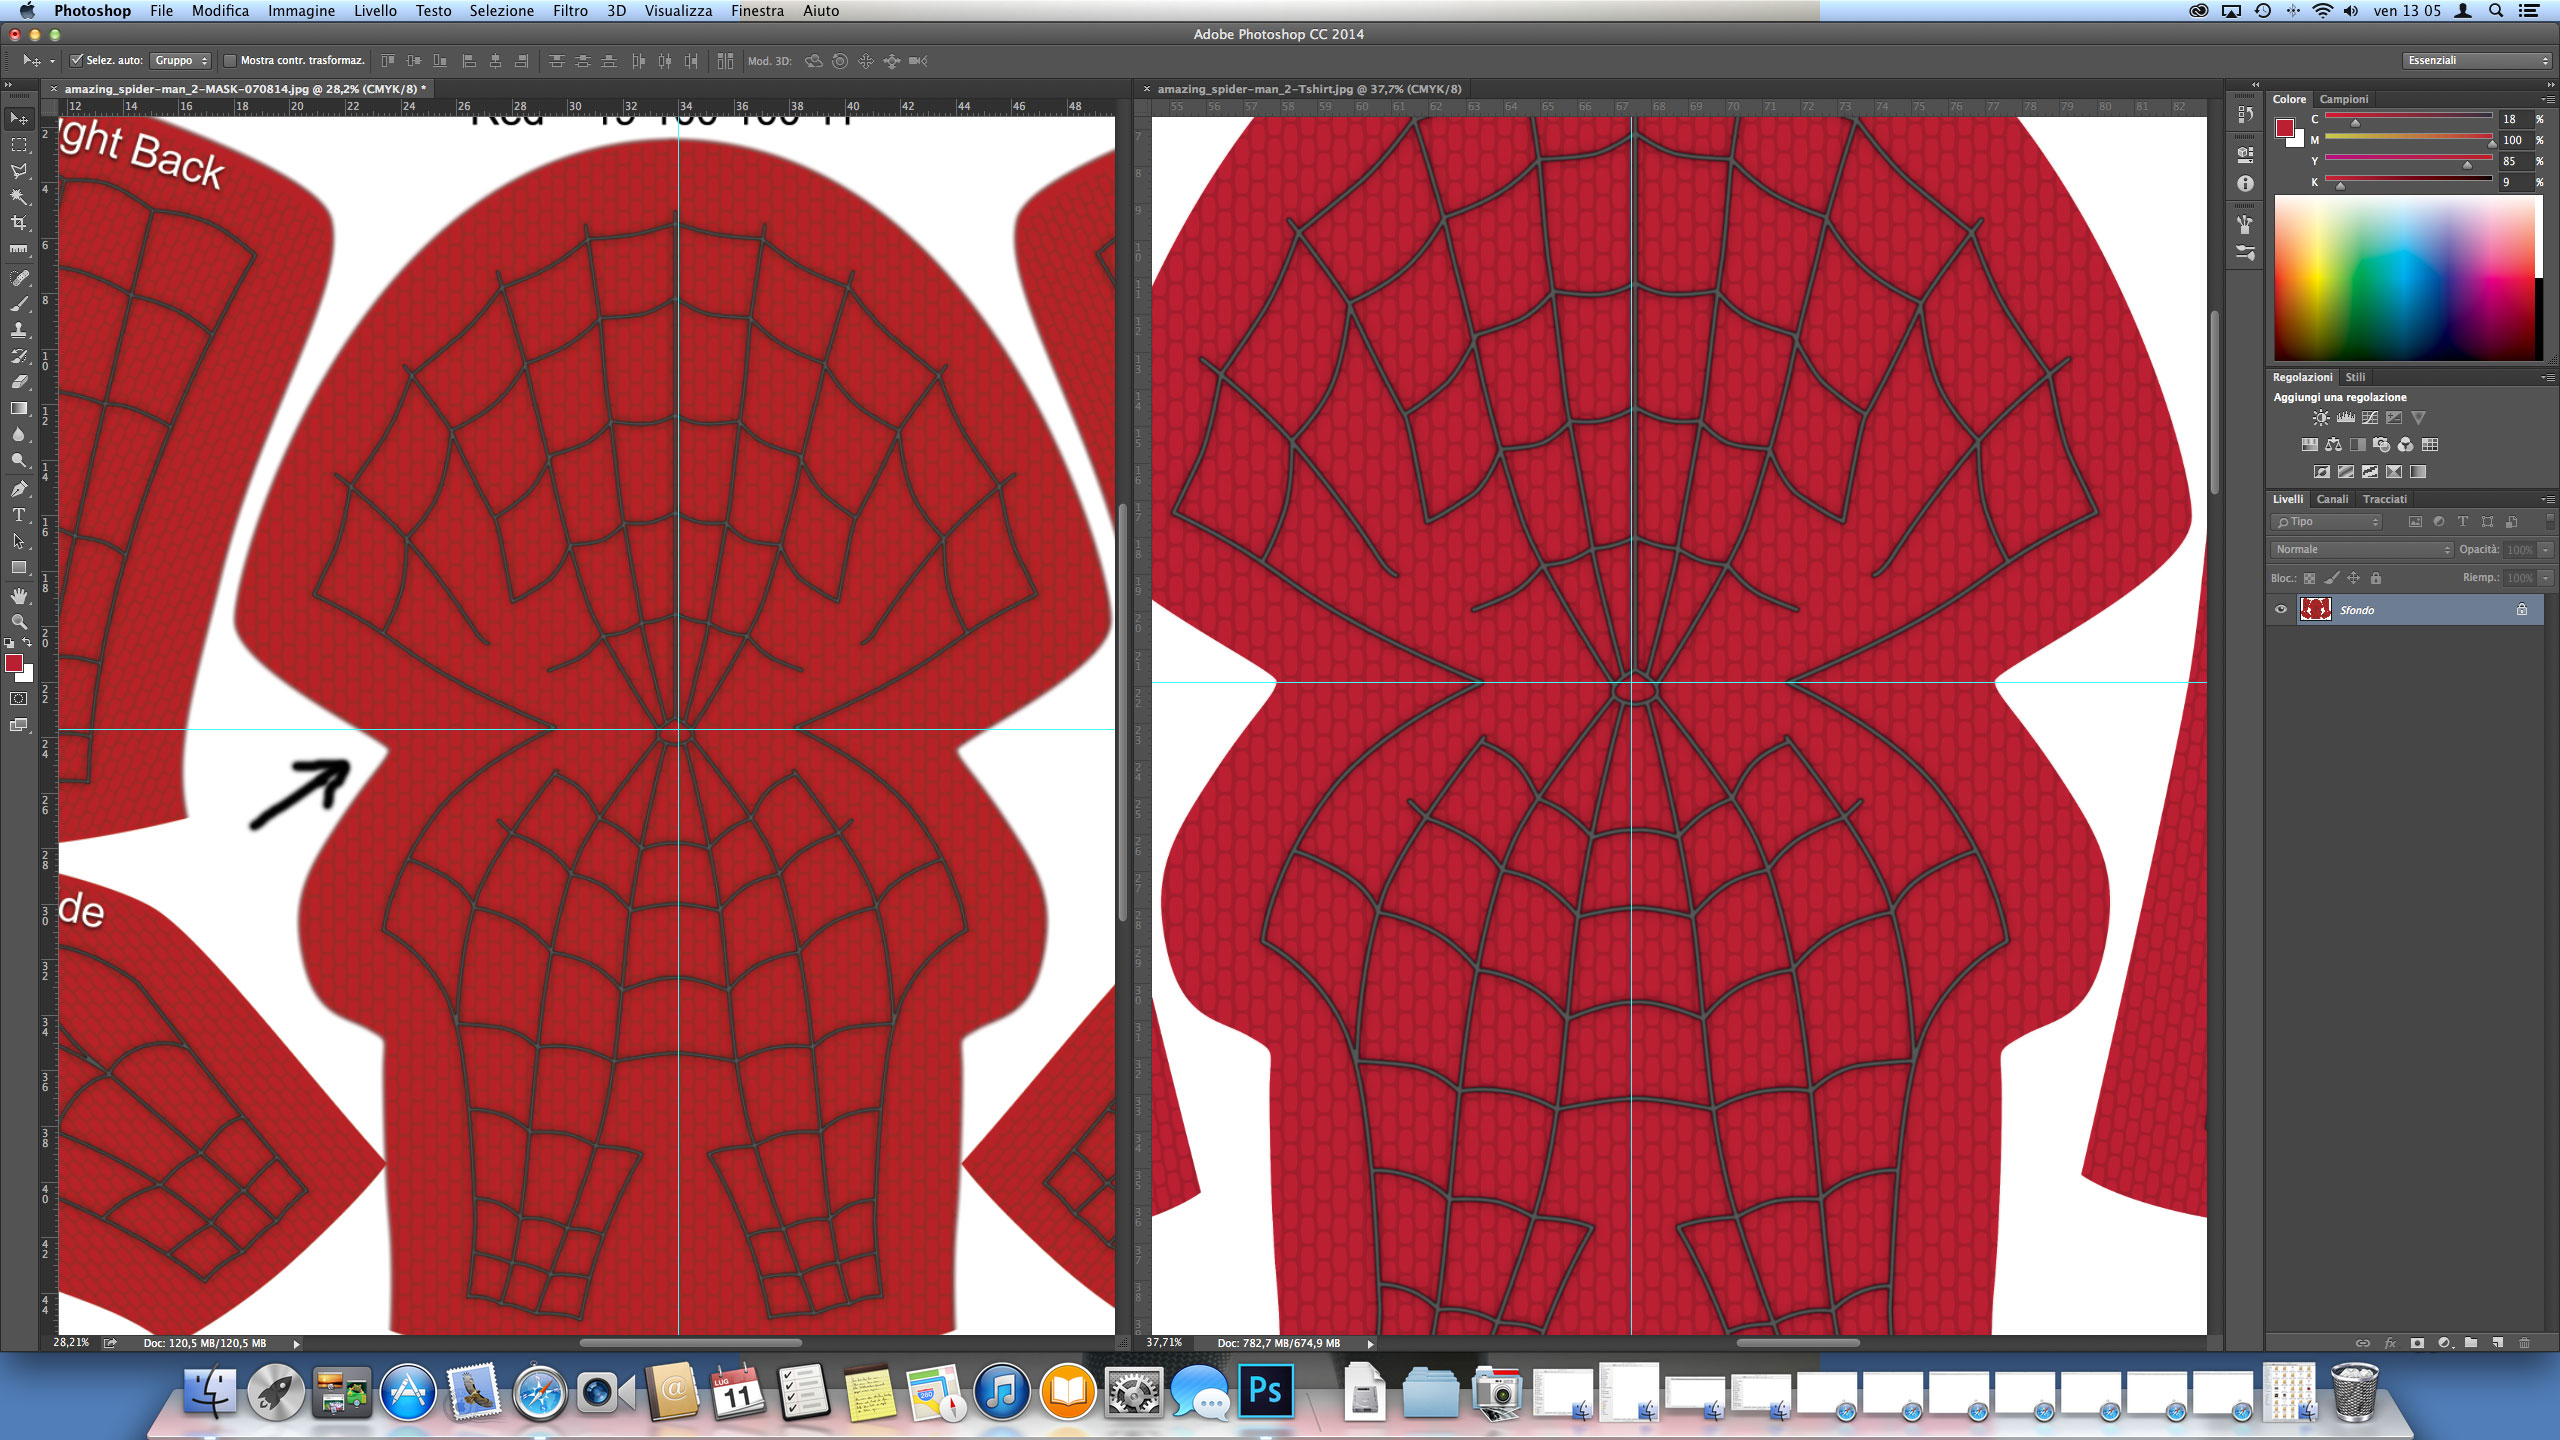This screenshot has height=1440, width=2560.
Task: Activate amazing_spider-man_2-Tshirt.jpg document tab
Action: pos(1309,89)
